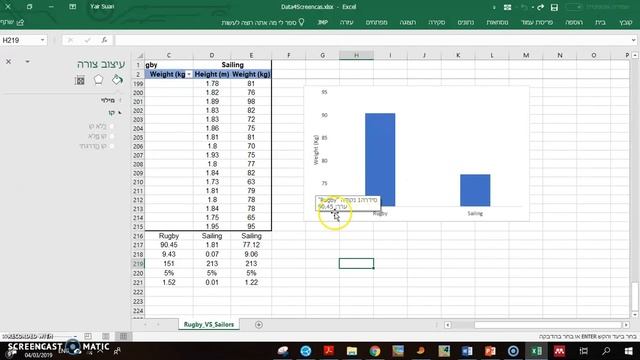
Task: Open the taskbar search magnifier
Action: 606,351
